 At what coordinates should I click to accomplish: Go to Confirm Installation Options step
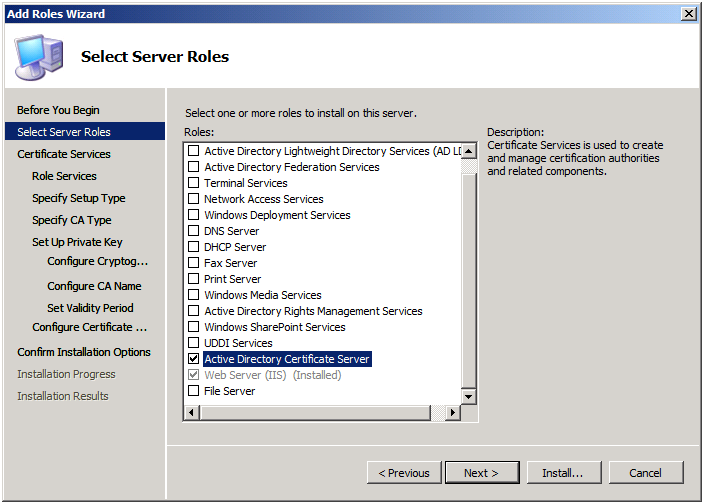click(84, 352)
